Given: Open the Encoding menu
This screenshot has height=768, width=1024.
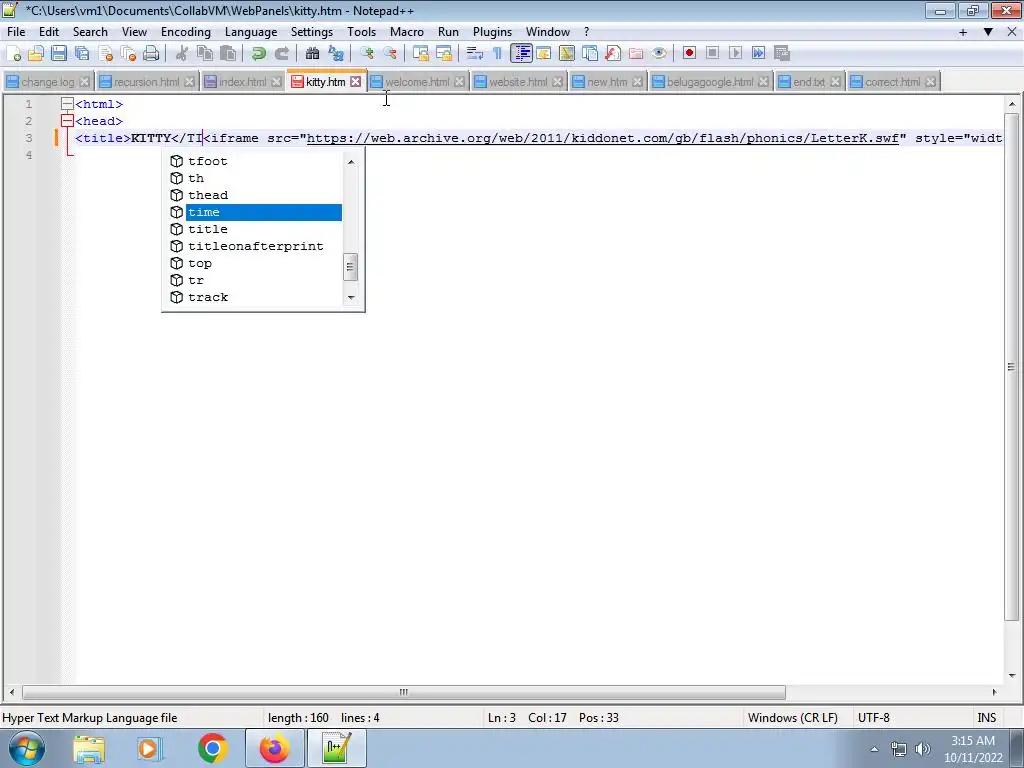Looking at the screenshot, I should (x=186, y=32).
